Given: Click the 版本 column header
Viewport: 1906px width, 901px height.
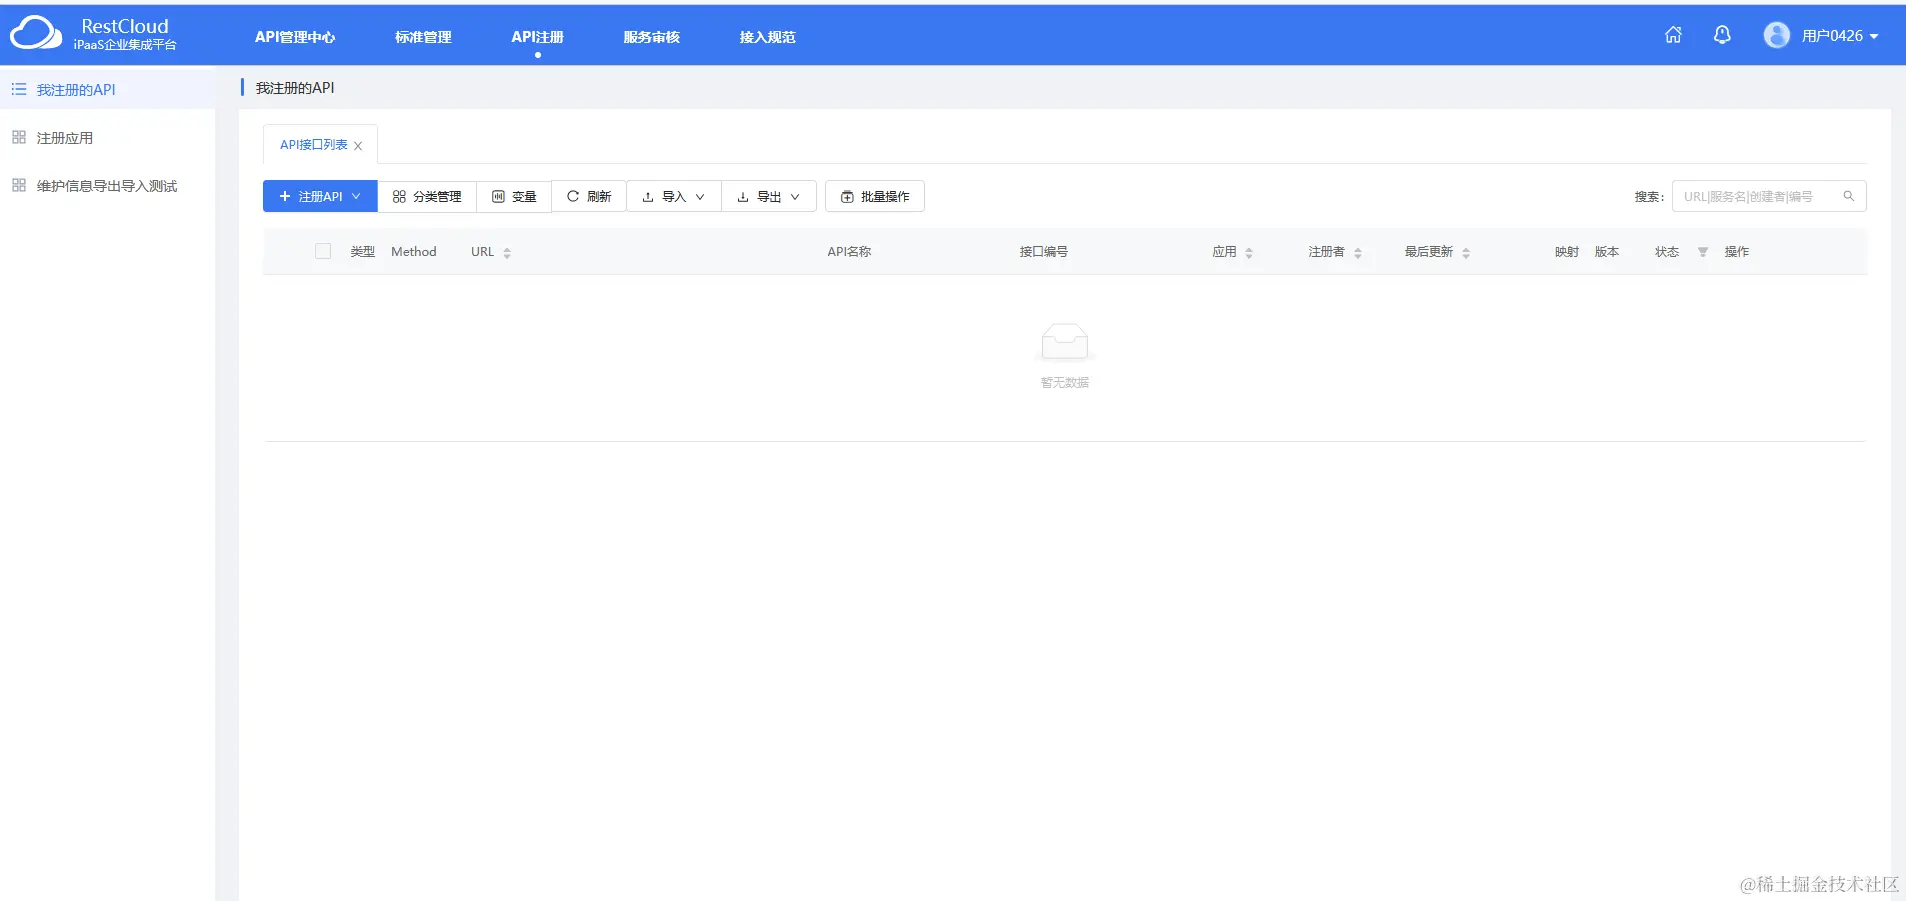Looking at the screenshot, I should pyautogui.click(x=1606, y=252).
